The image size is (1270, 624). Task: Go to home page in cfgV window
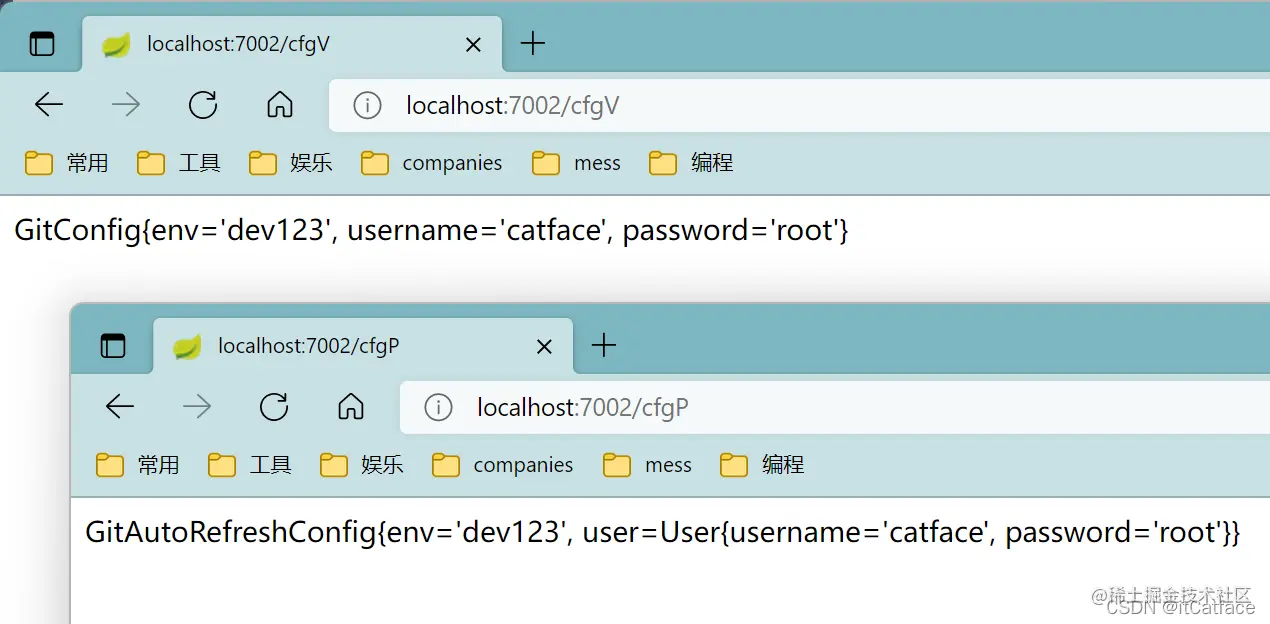tap(280, 104)
